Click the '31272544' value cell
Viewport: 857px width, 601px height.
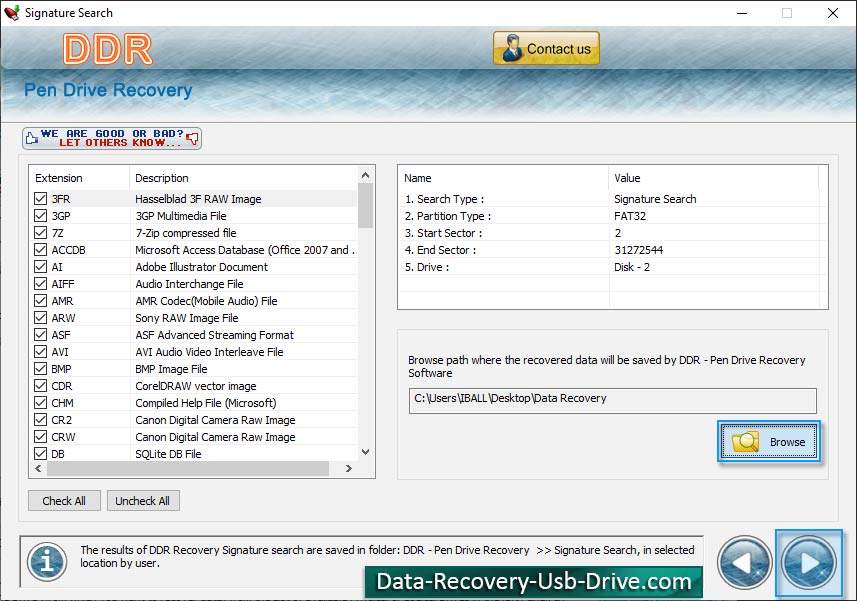(x=638, y=250)
